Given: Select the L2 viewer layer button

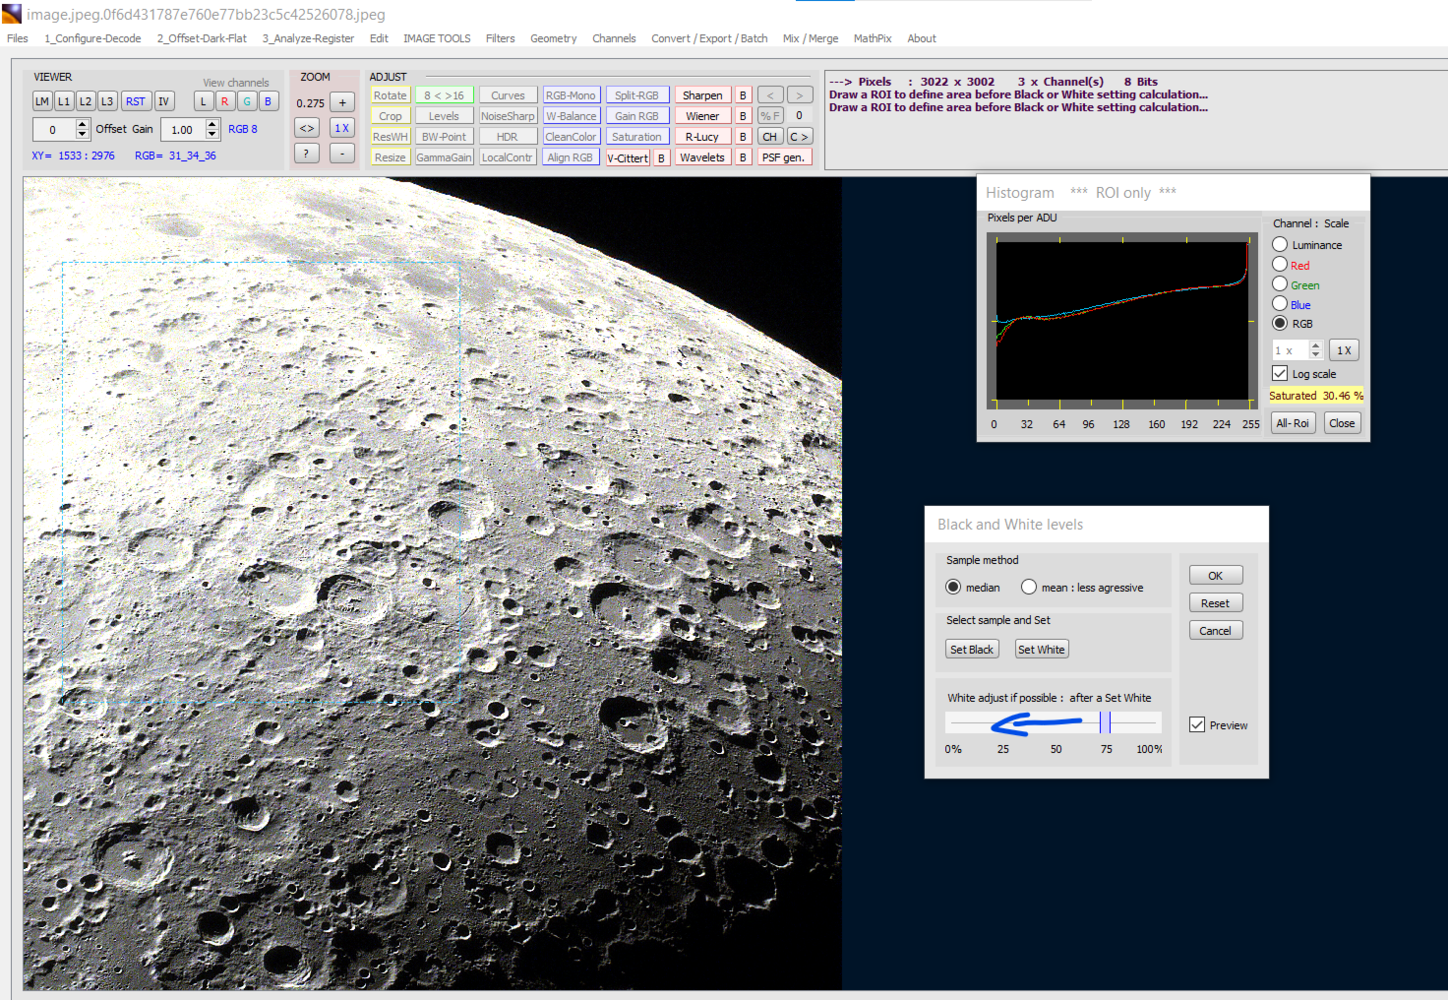Looking at the screenshot, I should tap(86, 101).
